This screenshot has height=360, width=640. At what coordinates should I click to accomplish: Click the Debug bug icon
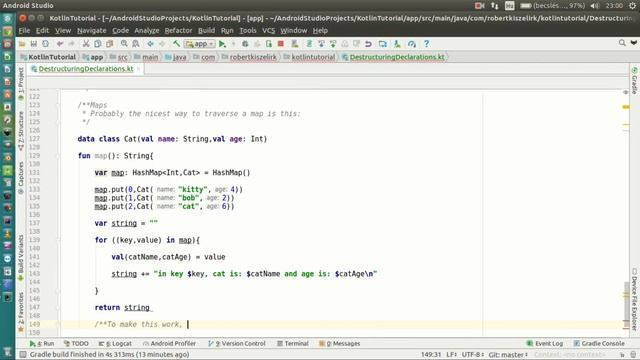(x=245, y=44)
